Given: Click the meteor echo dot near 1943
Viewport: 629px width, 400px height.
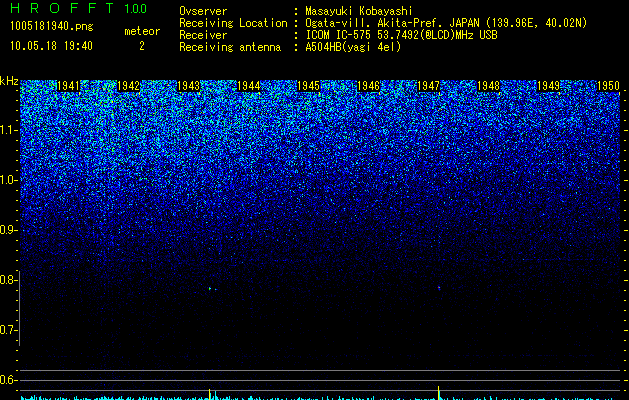Looking at the screenshot, I should point(210,288).
